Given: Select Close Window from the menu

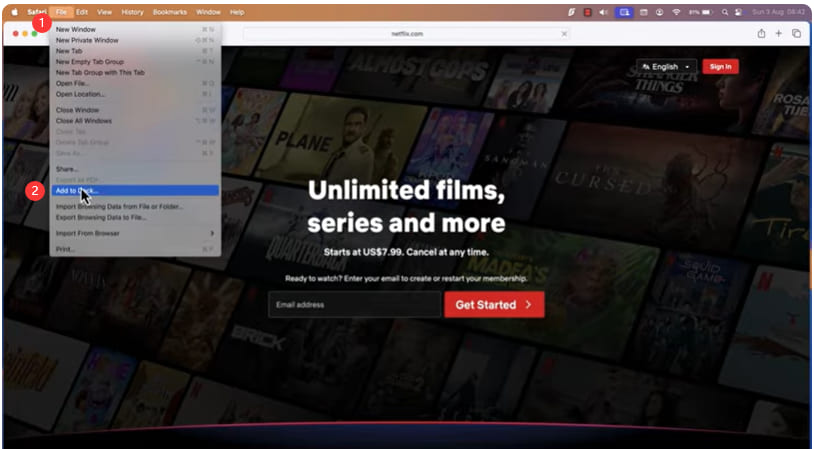Looking at the screenshot, I should (135, 110).
